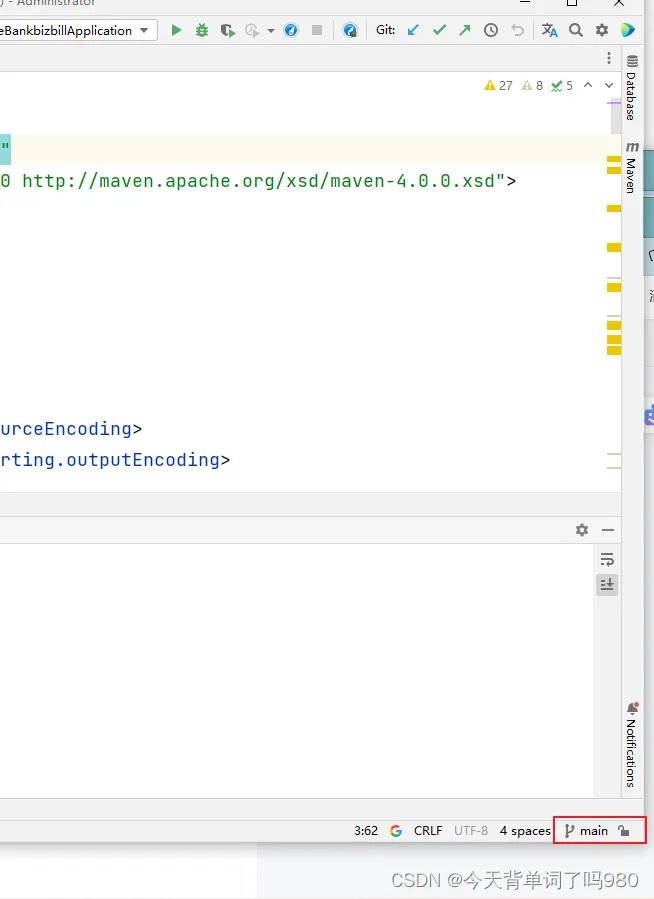Change 4 spaces indent setting
This screenshot has width=654, height=899.
pos(524,830)
